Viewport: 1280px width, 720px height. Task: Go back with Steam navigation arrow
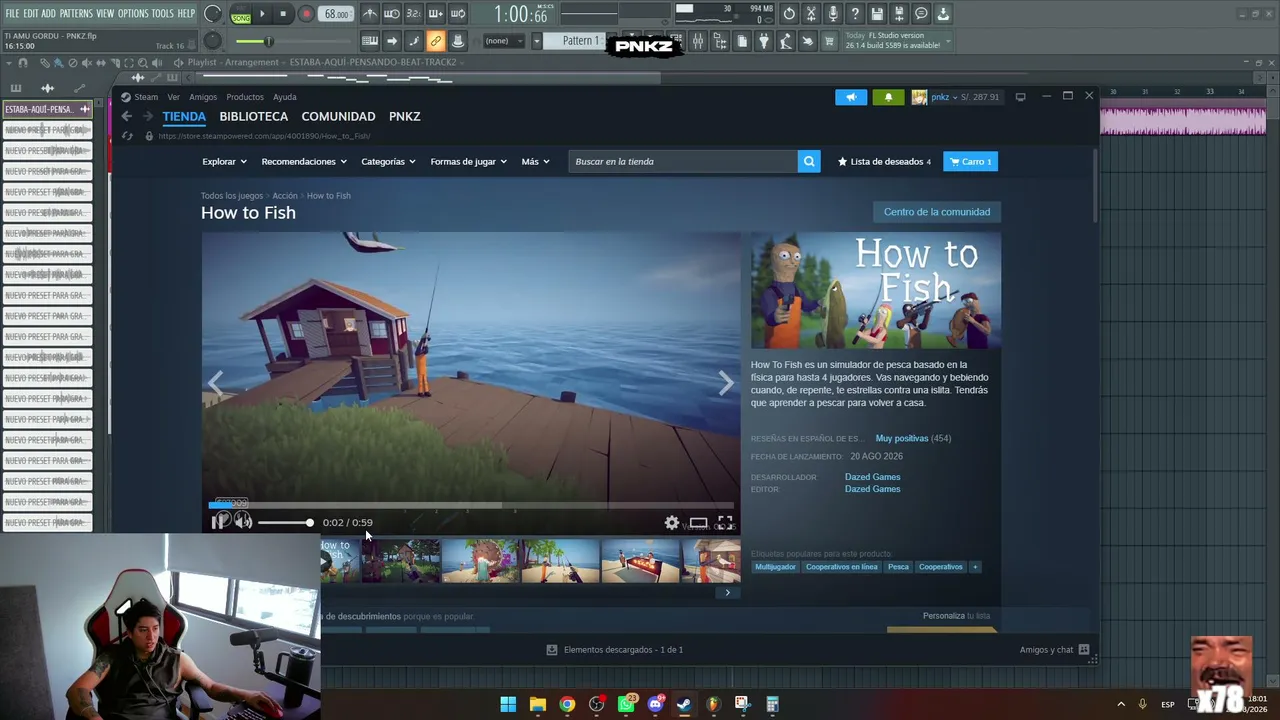tap(126, 117)
